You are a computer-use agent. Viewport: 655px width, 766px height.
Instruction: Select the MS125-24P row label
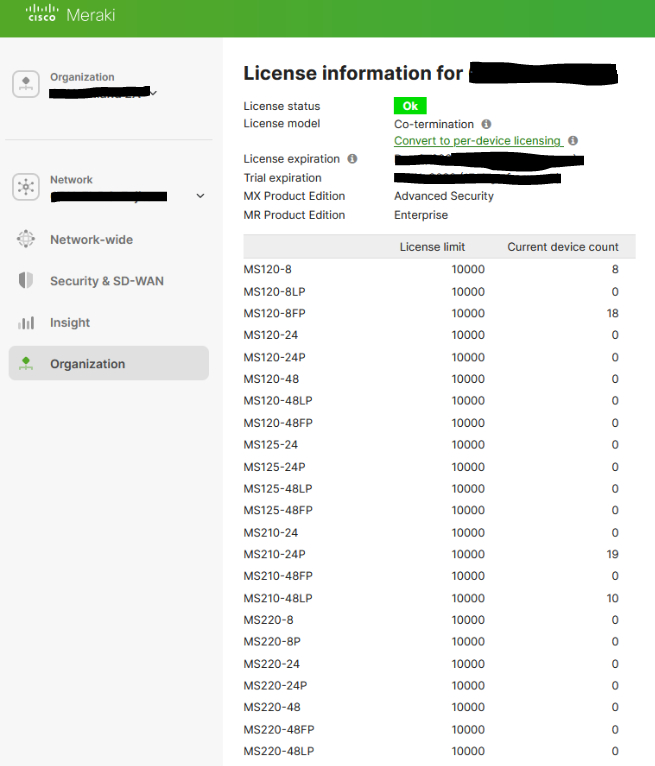(x=275, y=467)
